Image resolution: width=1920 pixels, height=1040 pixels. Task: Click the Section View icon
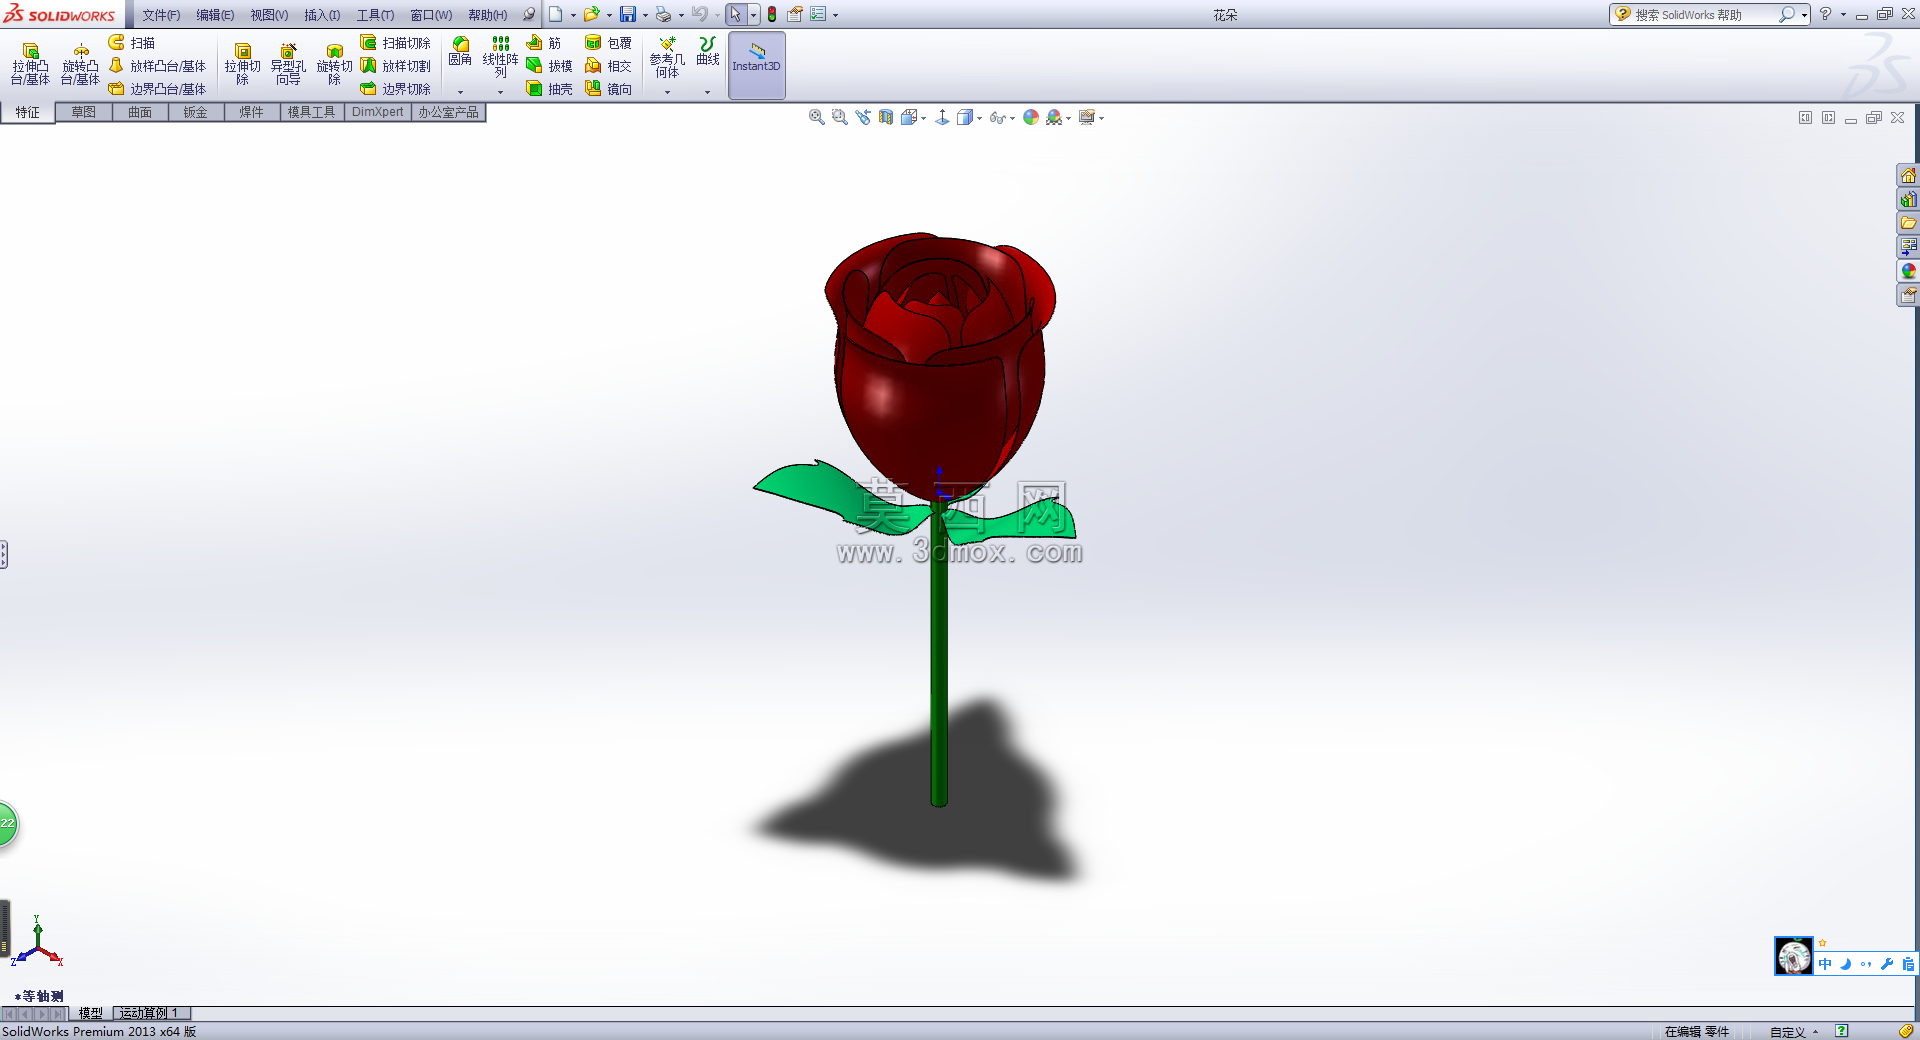886,118
